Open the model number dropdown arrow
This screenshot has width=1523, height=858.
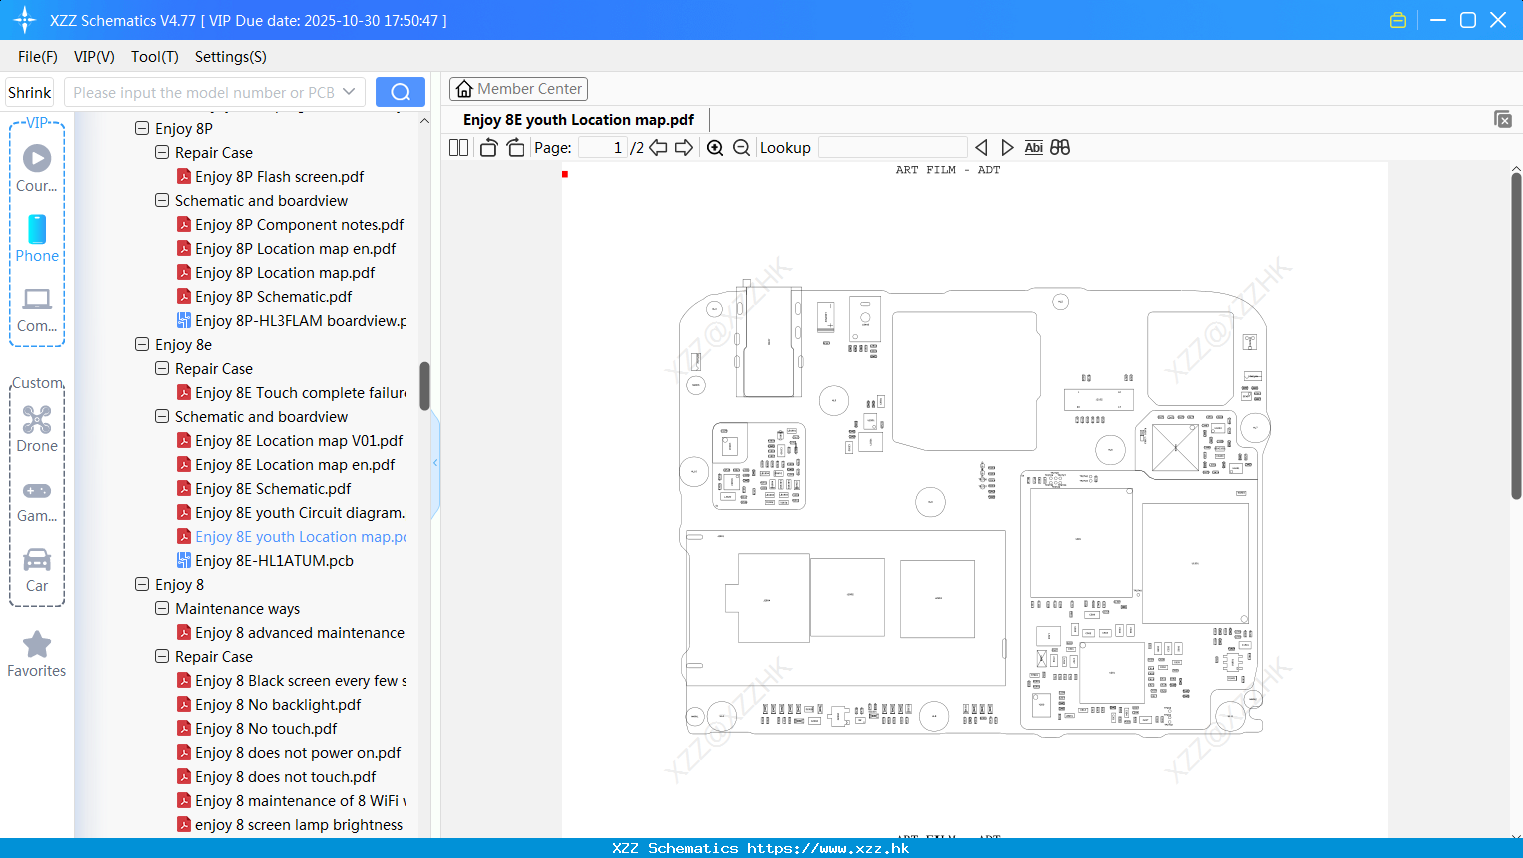point(349,92)
